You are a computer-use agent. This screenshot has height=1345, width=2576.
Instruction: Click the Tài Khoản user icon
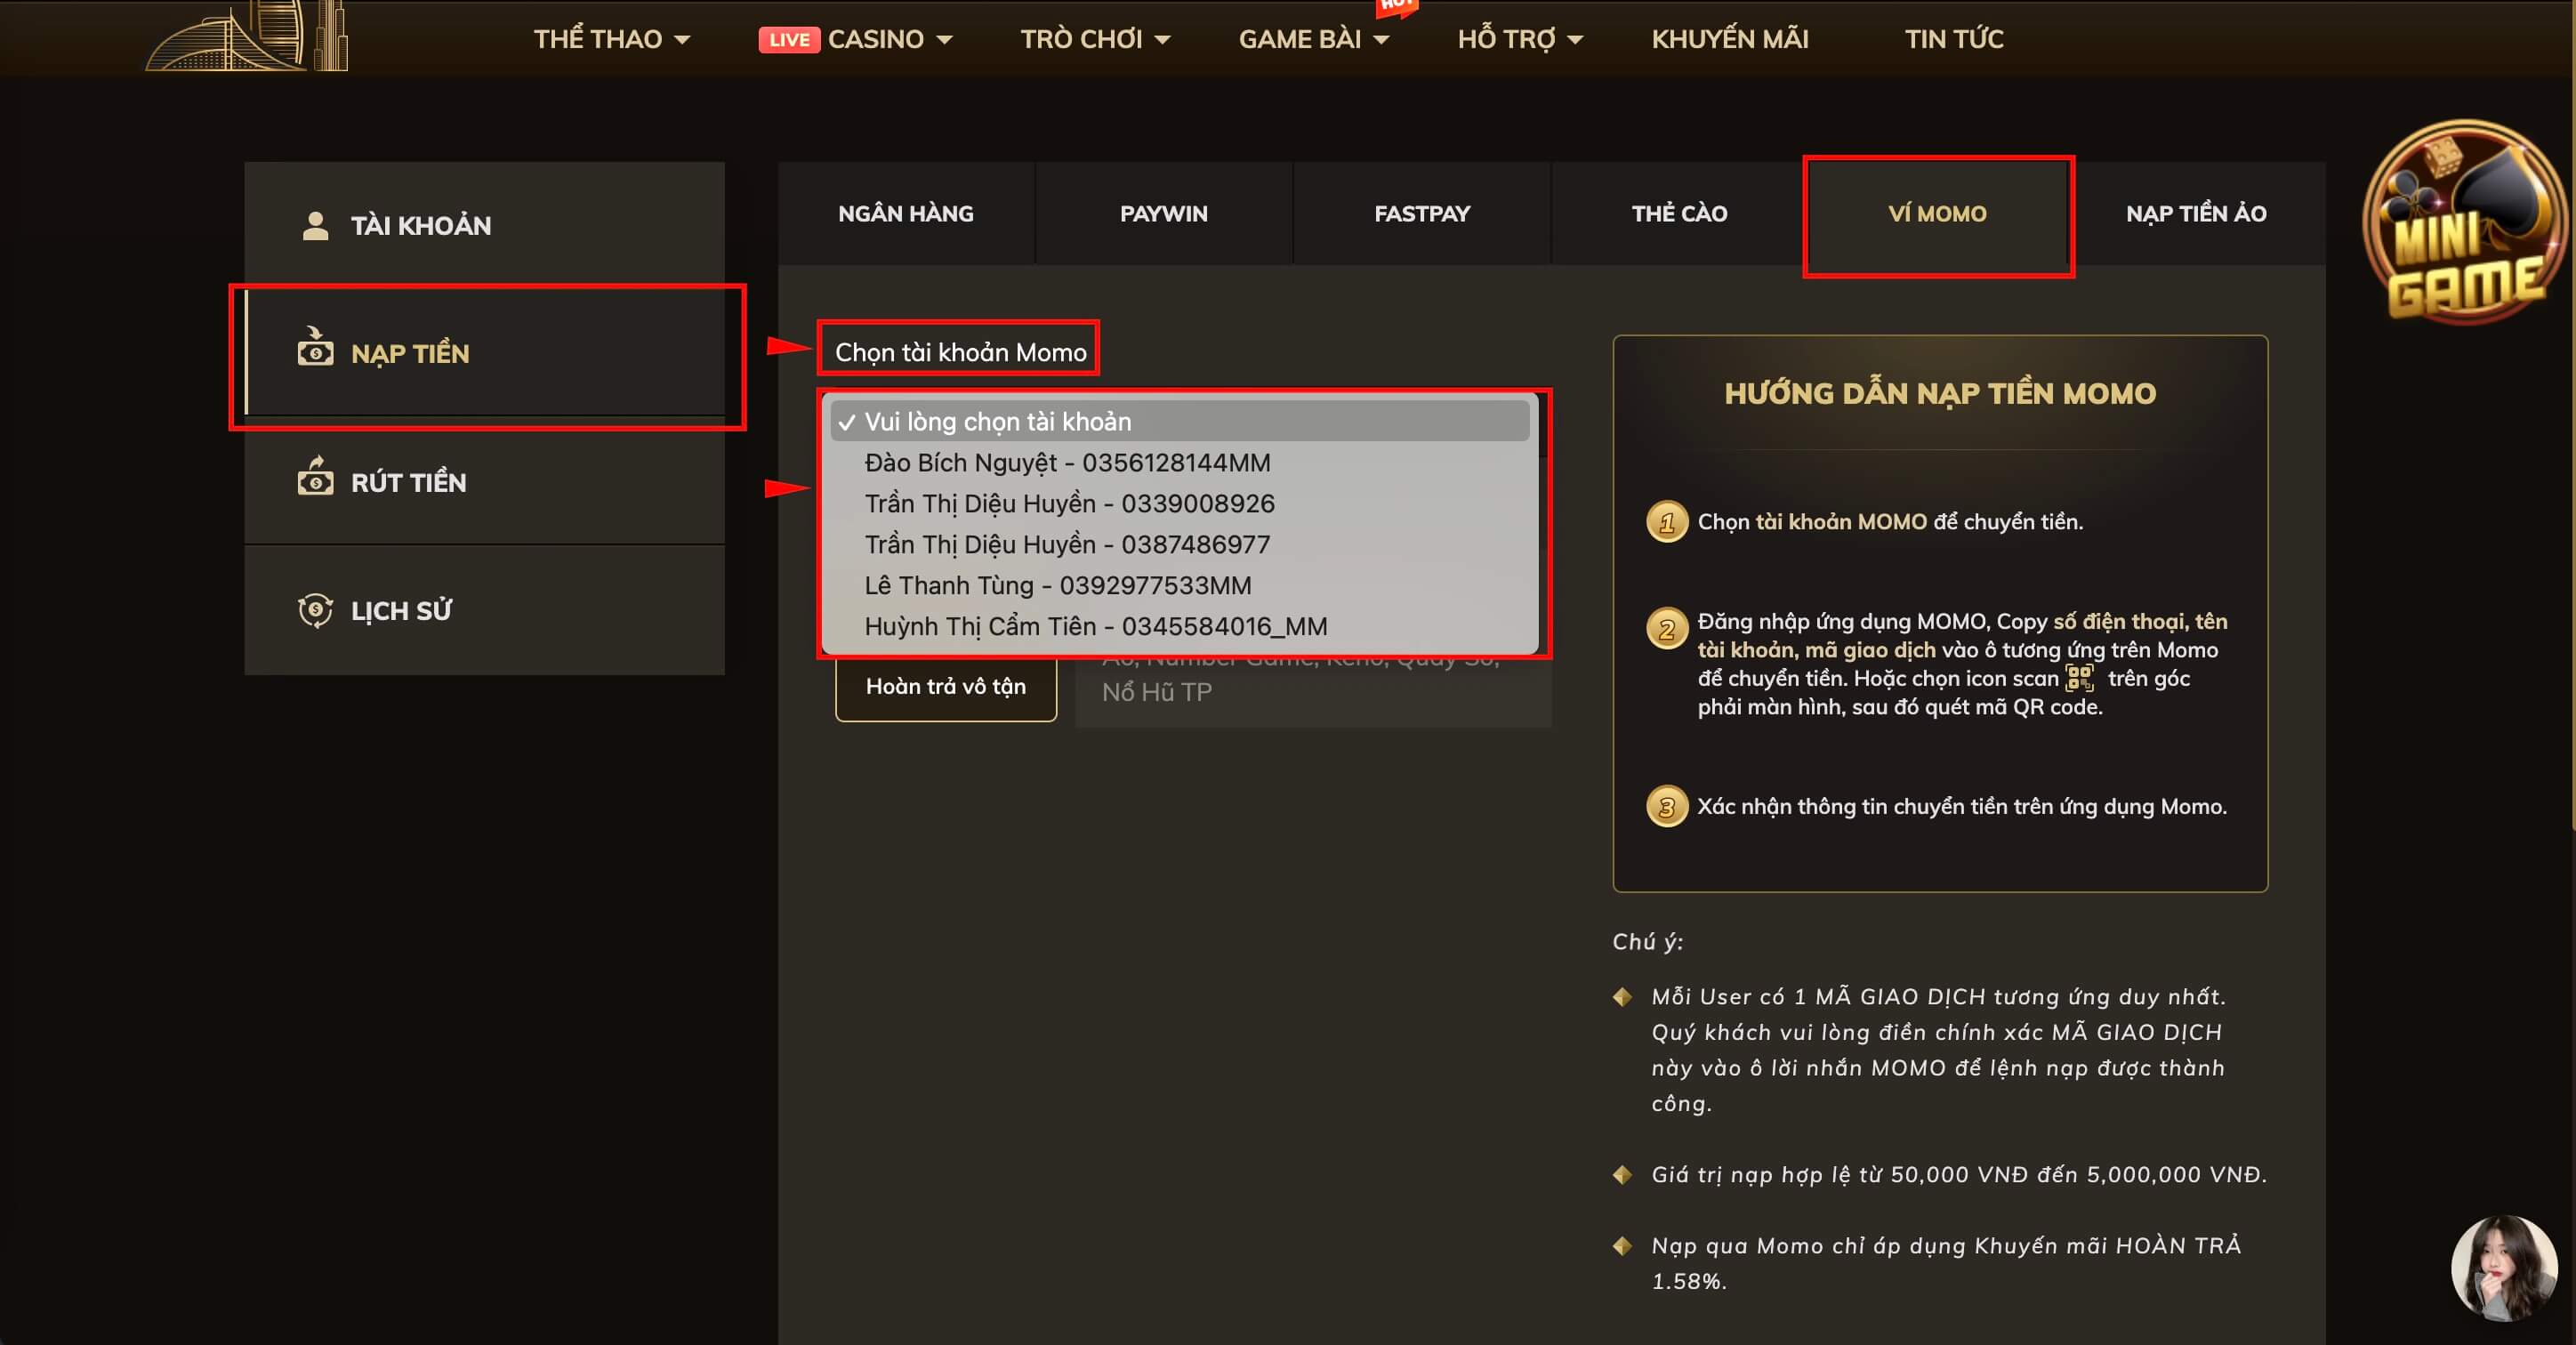(315, 225)
